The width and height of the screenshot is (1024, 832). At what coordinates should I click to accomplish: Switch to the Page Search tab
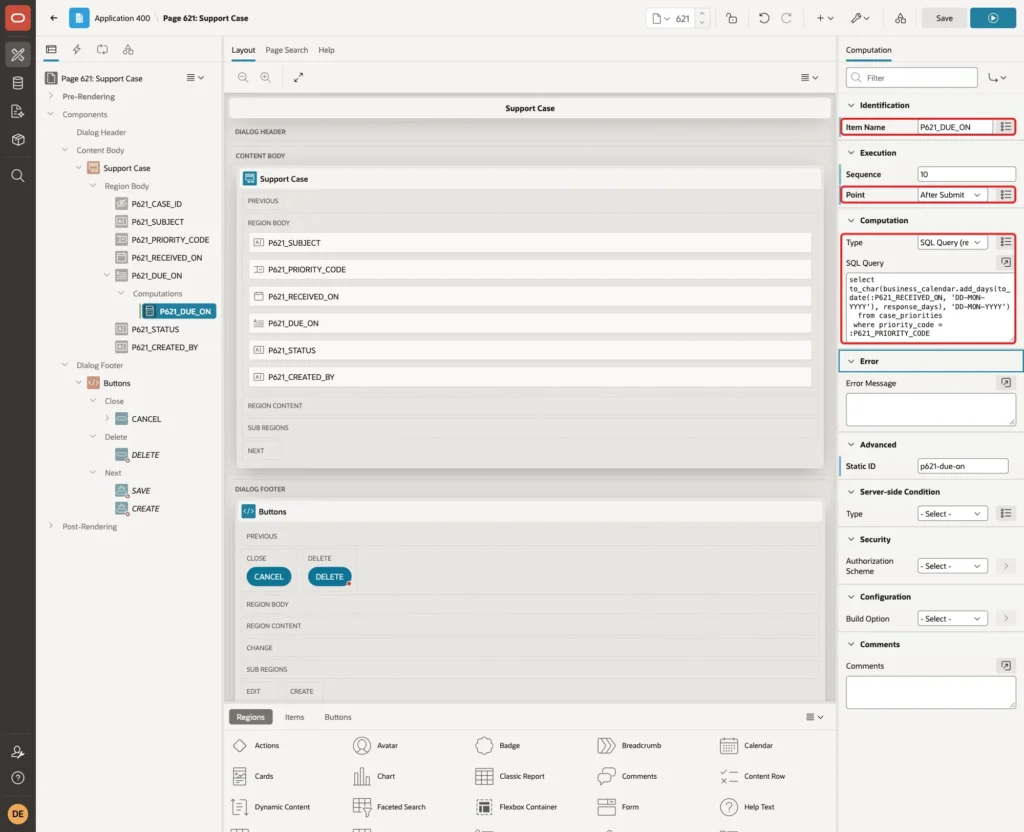click(x=287, y=50)
